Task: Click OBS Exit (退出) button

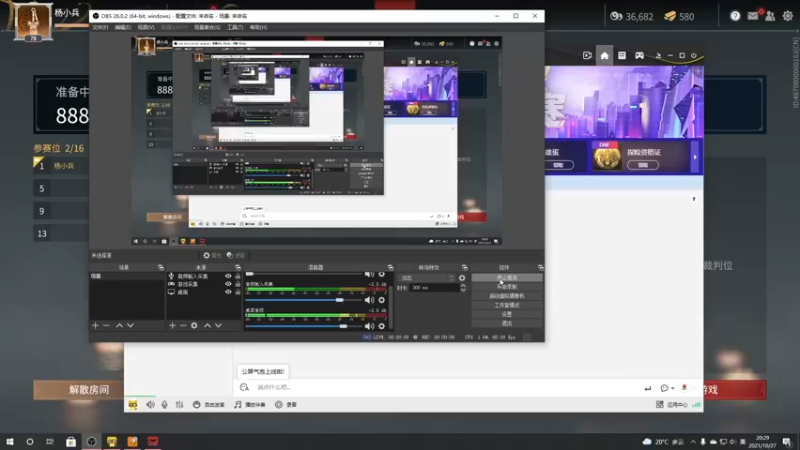Action: (x=507, y=323)
